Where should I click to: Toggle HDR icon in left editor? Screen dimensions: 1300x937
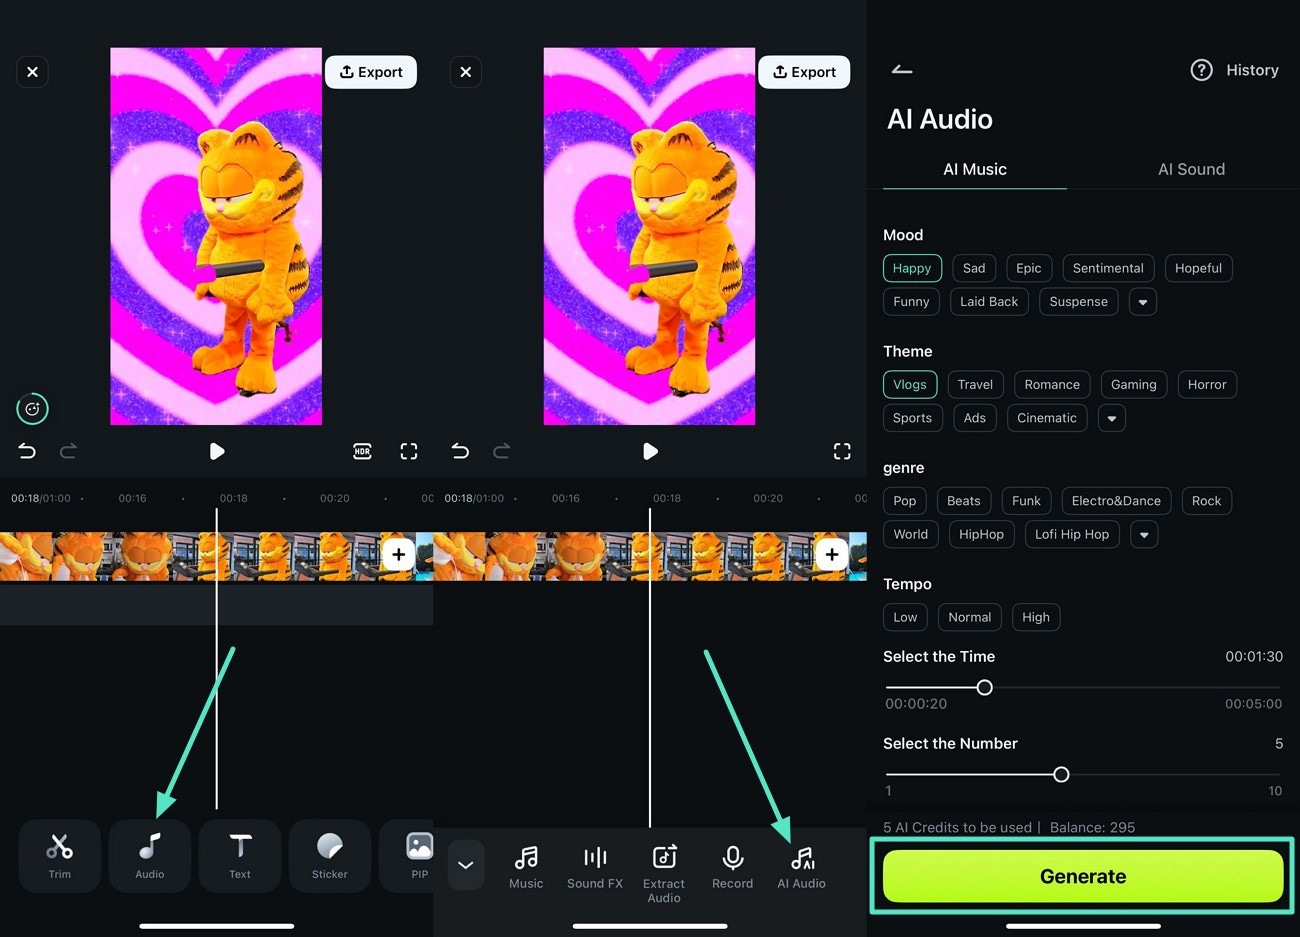click(362, 451)
